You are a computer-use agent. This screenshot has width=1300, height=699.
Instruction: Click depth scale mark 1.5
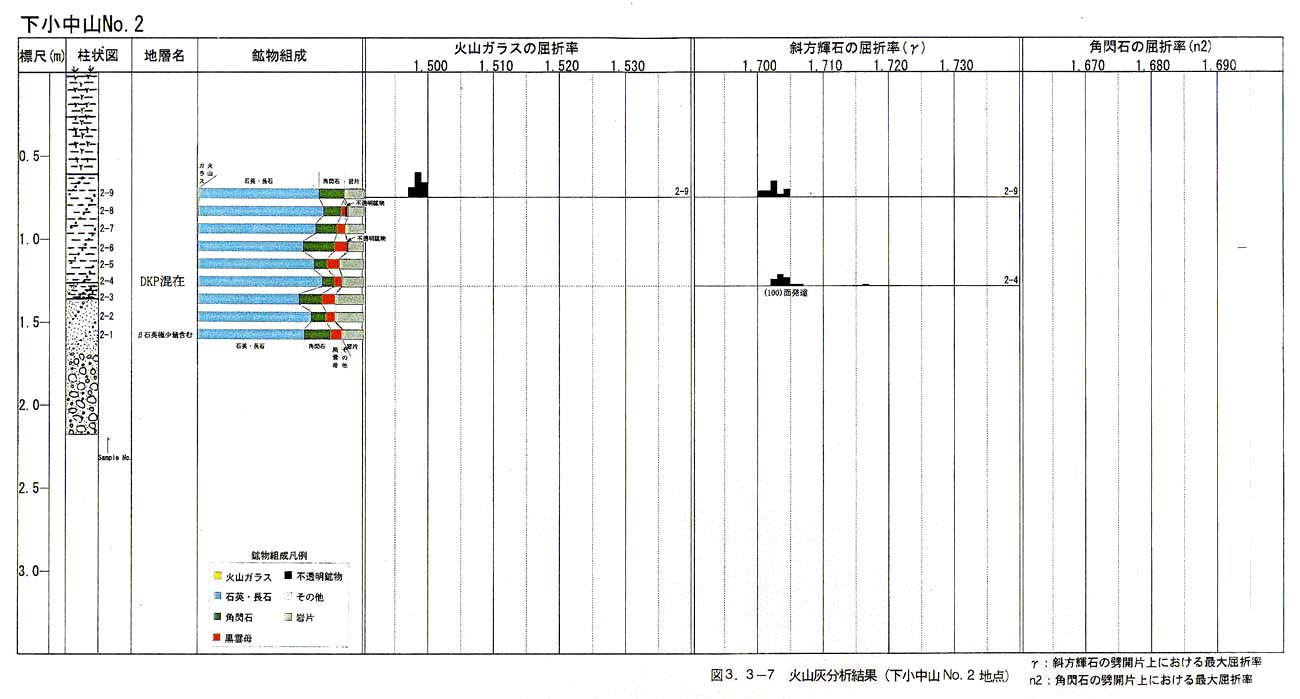pos(32,323)
